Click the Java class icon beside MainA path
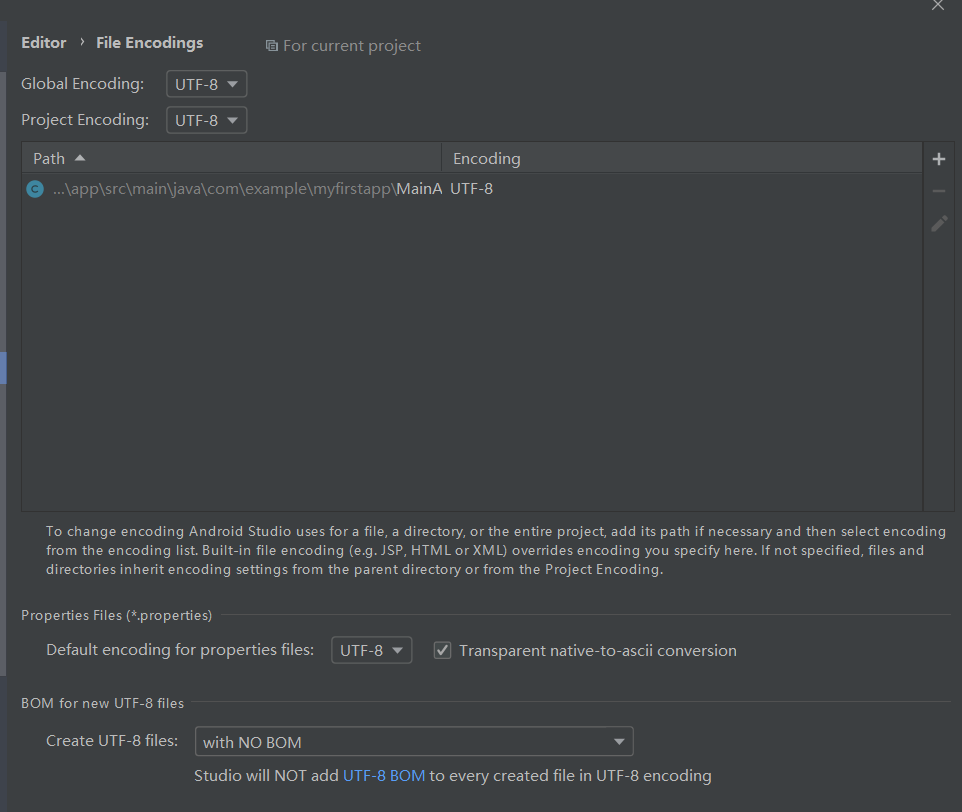 (x=35, y=189)
